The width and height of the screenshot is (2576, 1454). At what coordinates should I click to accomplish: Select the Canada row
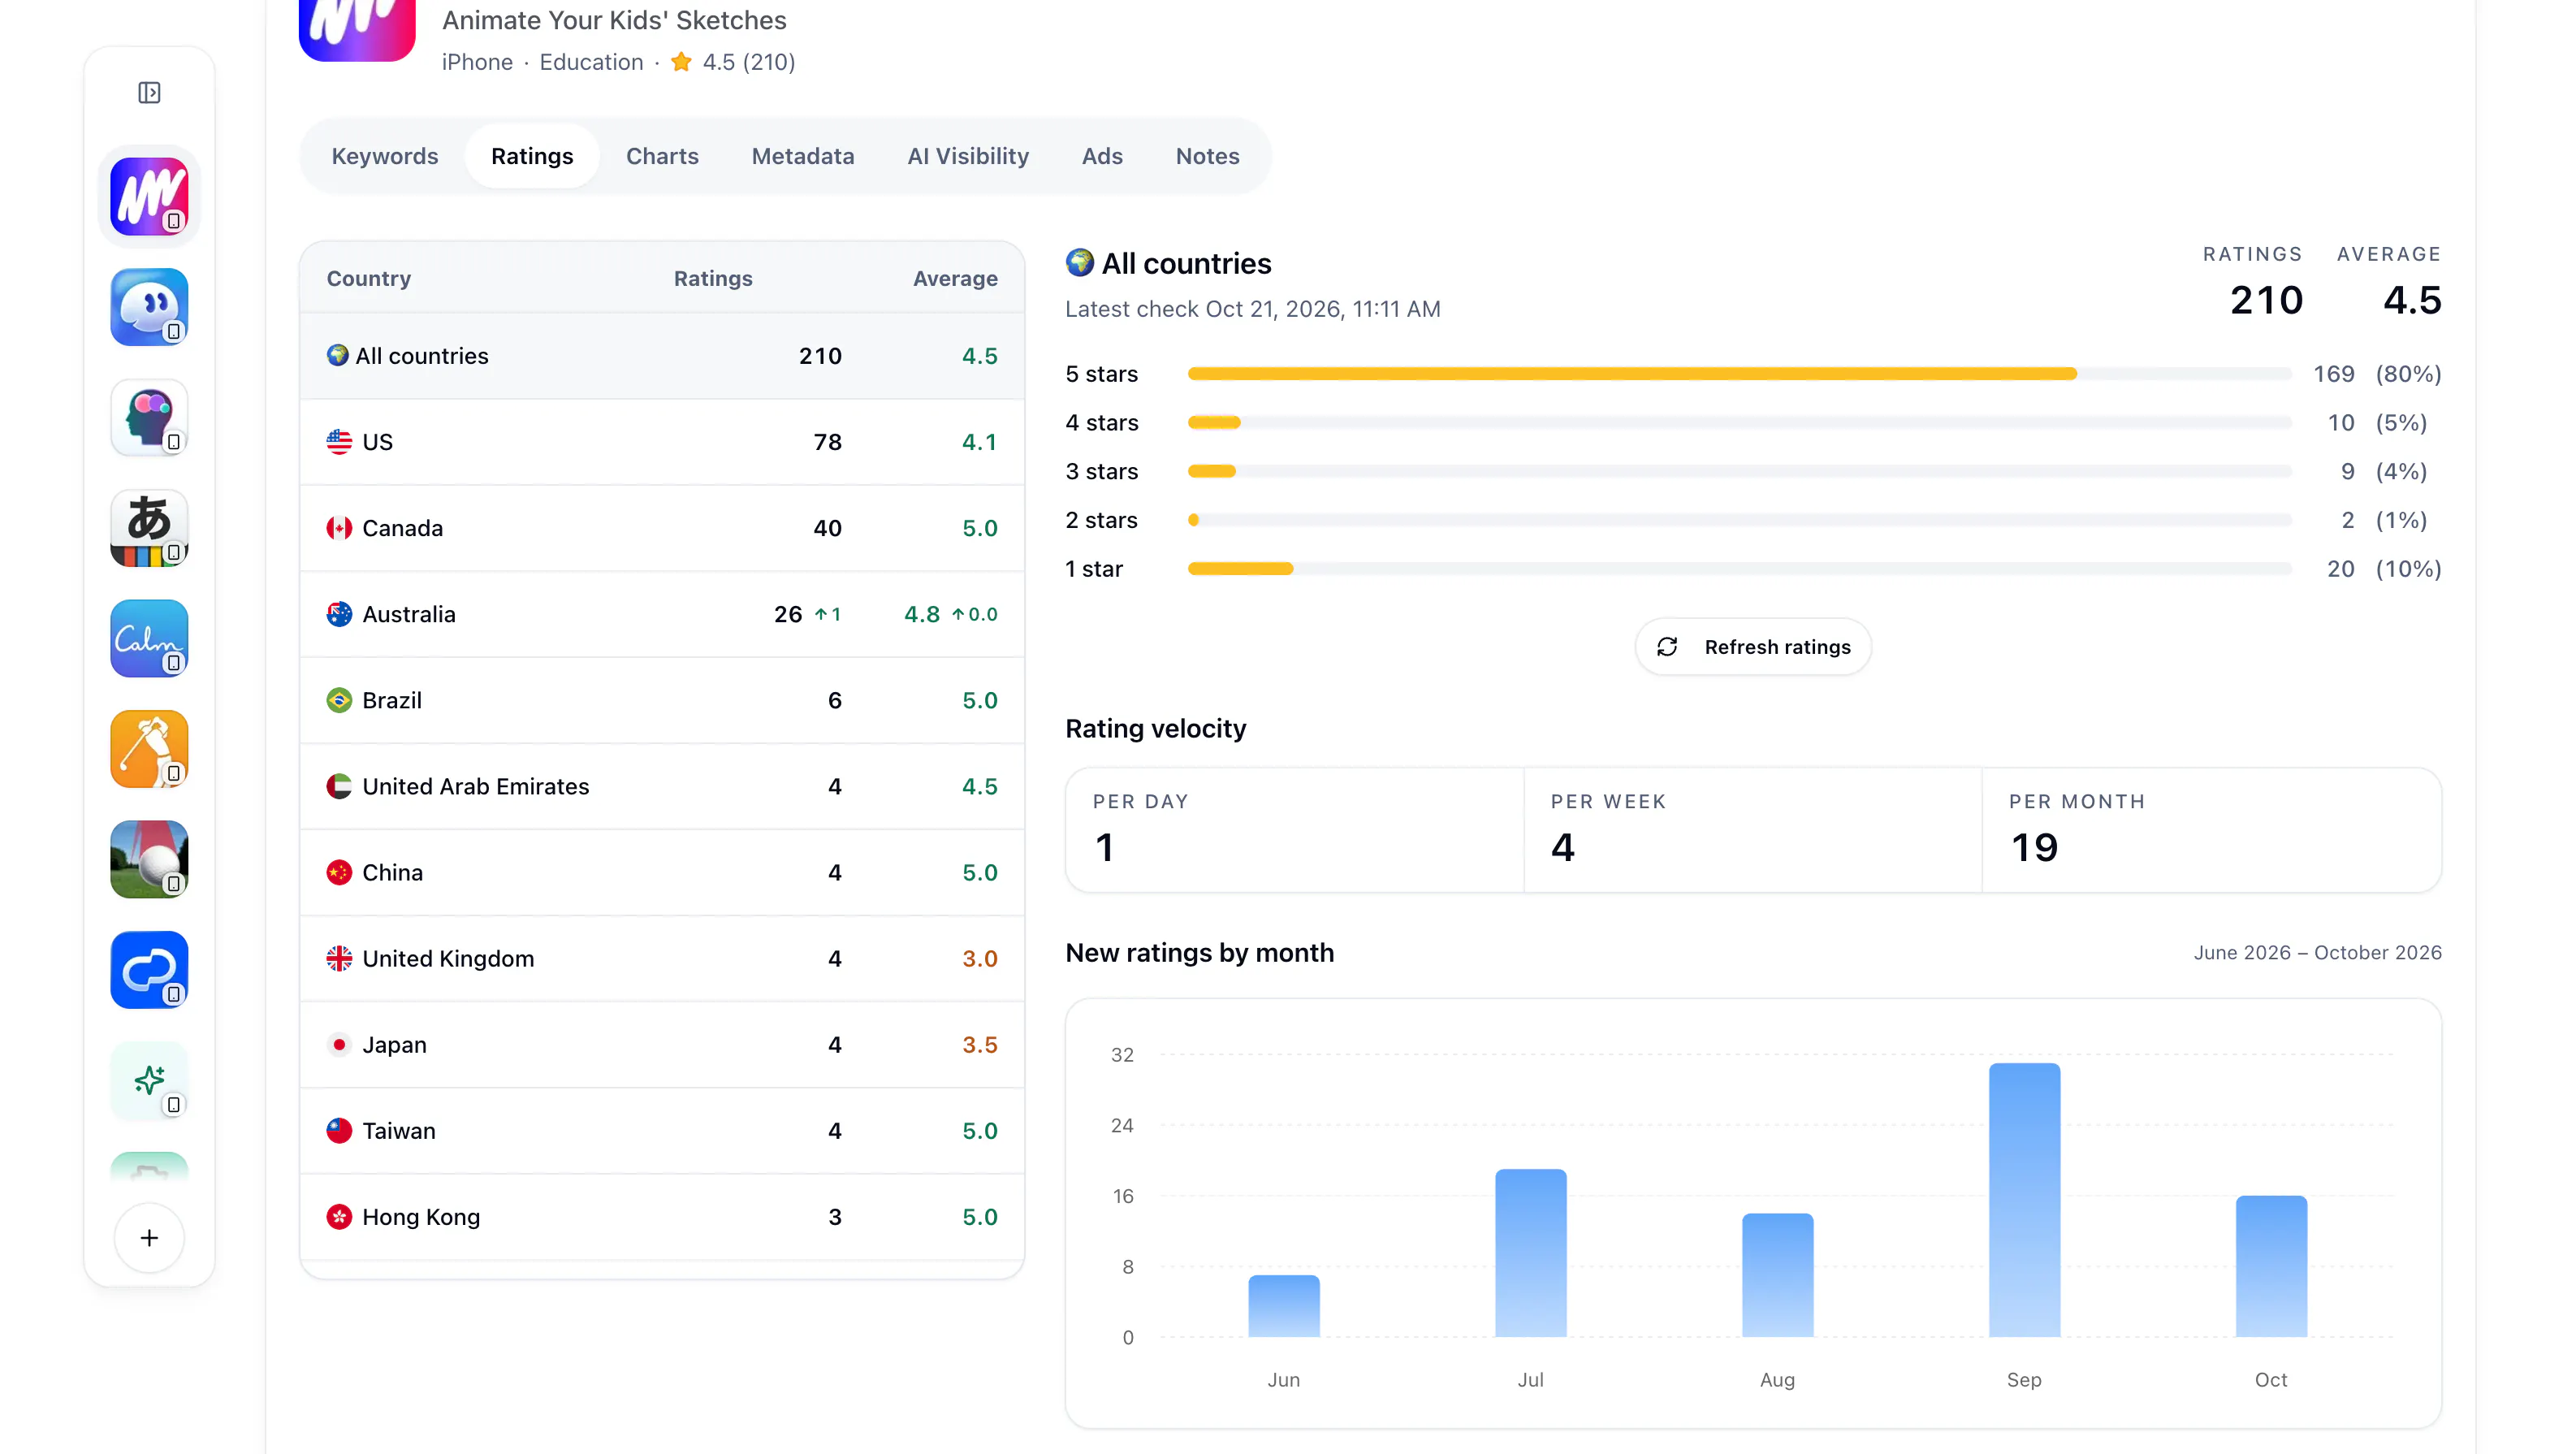click(662, 528)
